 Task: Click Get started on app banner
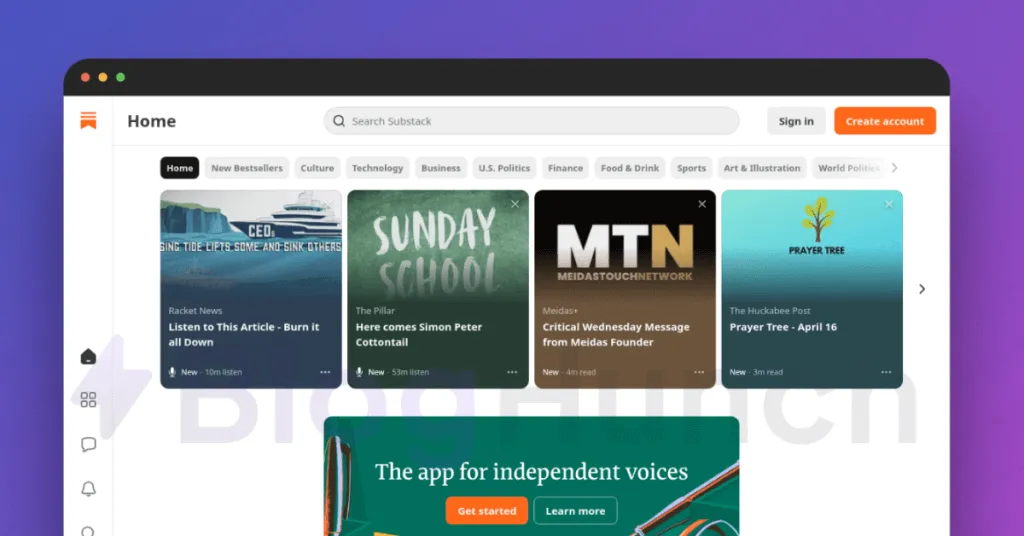[x=487, y=511]
